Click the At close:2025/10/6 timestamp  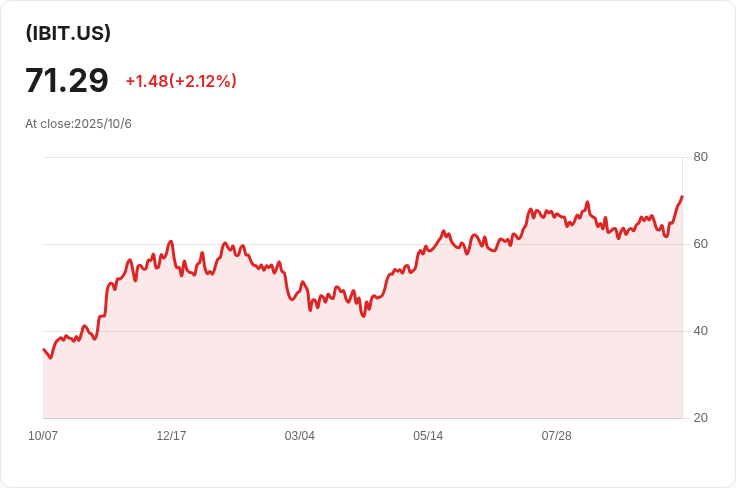(x=78, y=124)
